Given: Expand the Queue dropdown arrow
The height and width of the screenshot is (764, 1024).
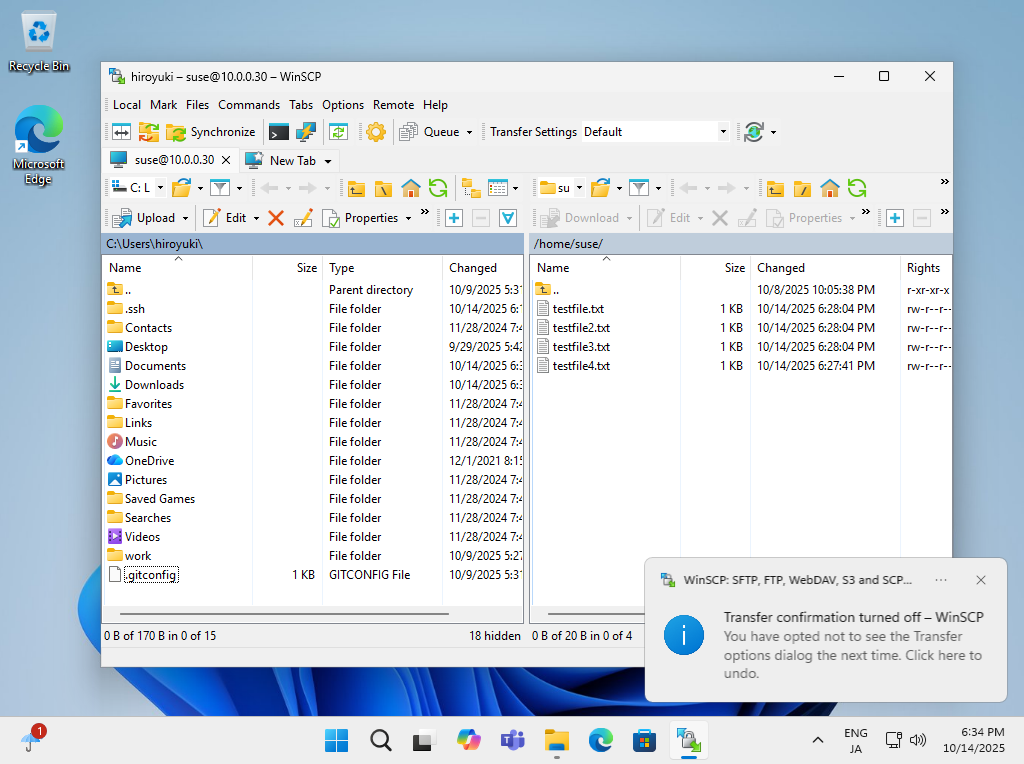Looking at the screenshot, I should [469, 132].
